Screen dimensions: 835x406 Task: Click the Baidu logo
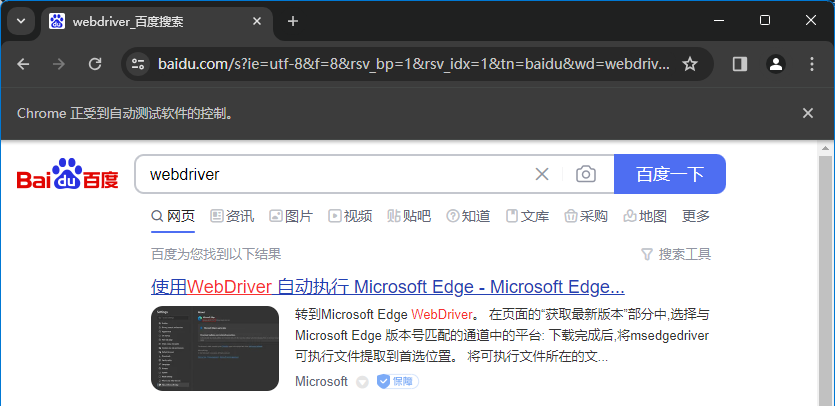[68, 174]
